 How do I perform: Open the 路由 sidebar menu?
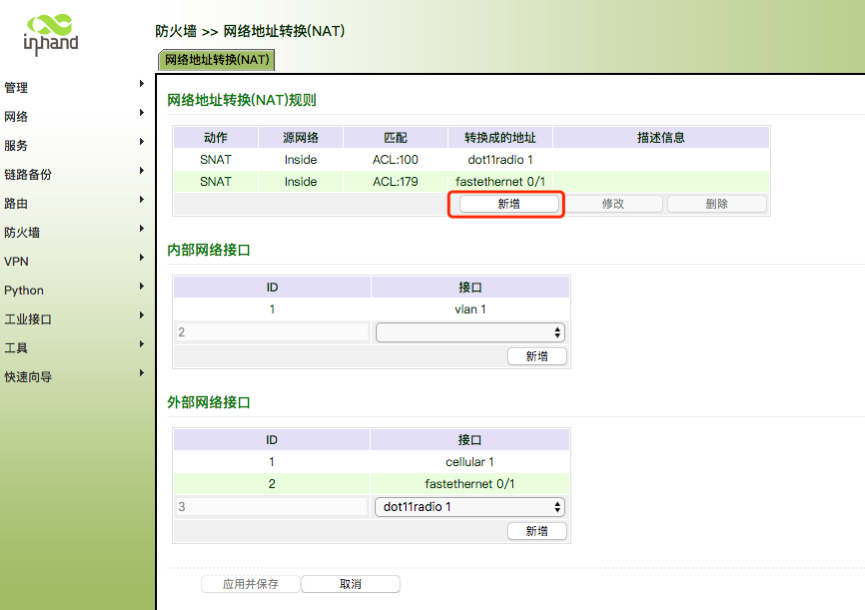(17, 204)
